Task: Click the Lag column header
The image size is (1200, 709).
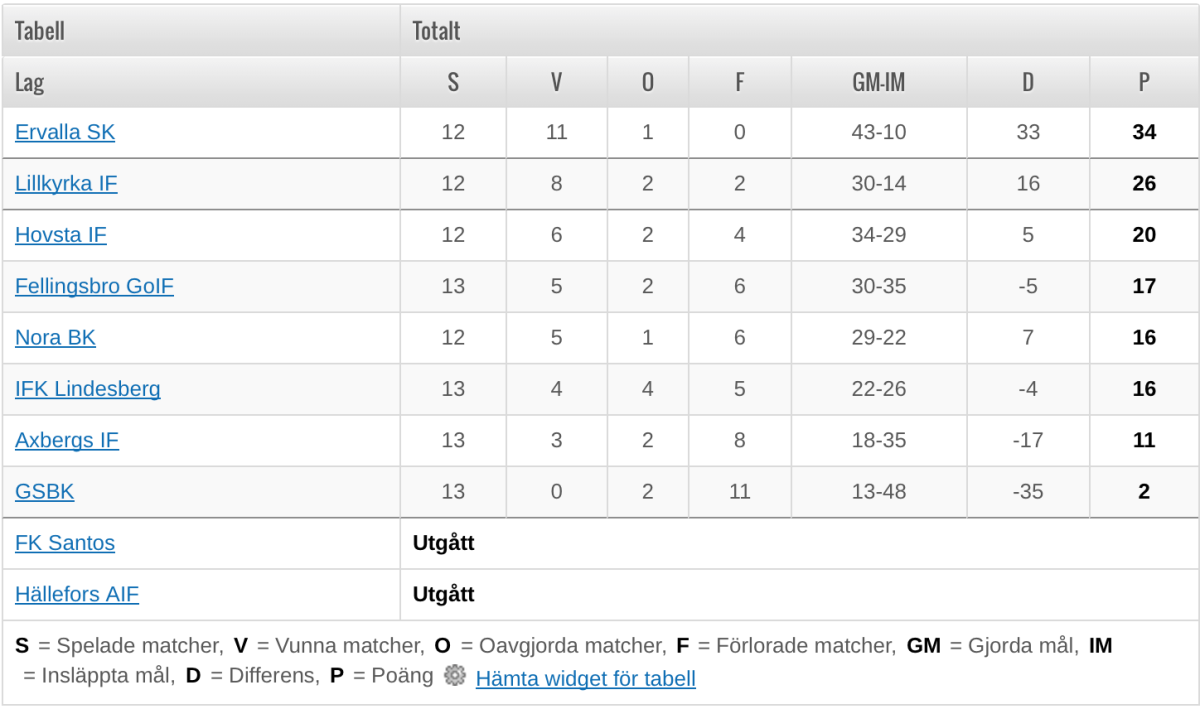Action: point(201,82)
